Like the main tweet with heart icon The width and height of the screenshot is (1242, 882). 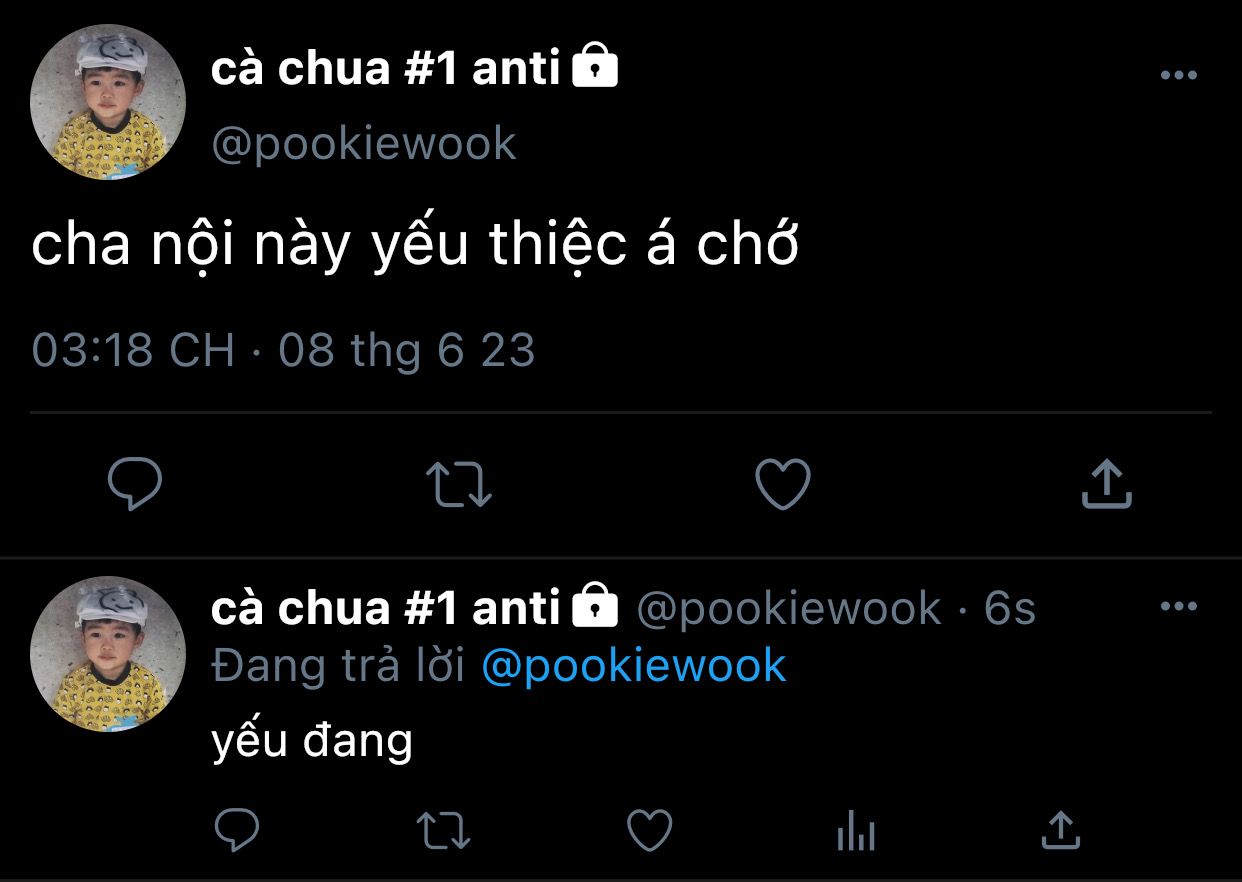tap(782, 484)
